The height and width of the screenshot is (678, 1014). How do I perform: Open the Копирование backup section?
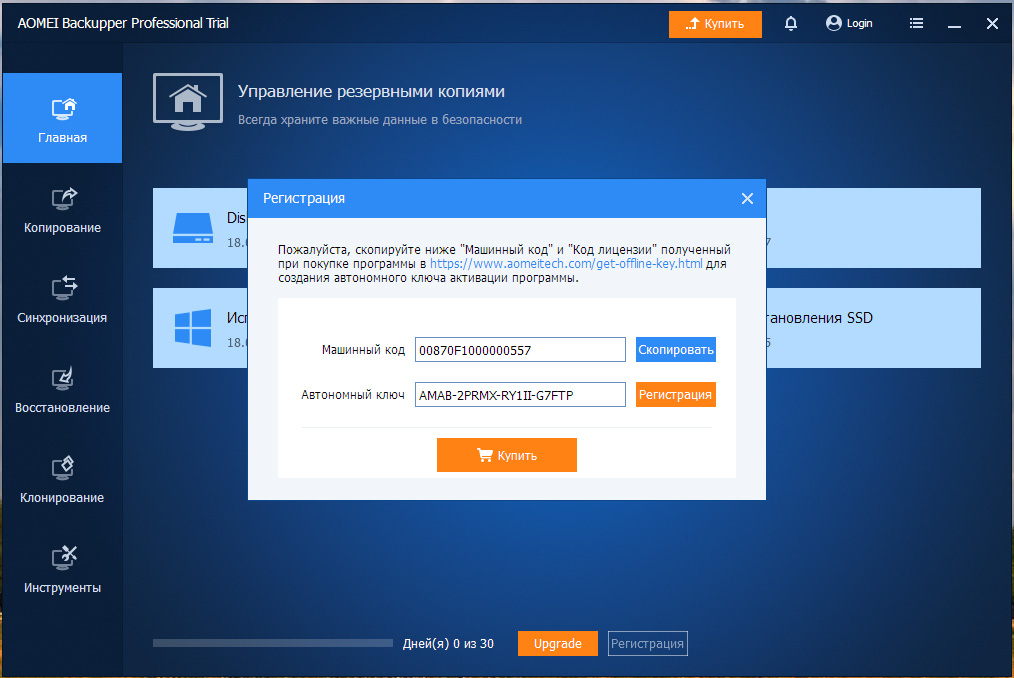click(62, 210)
